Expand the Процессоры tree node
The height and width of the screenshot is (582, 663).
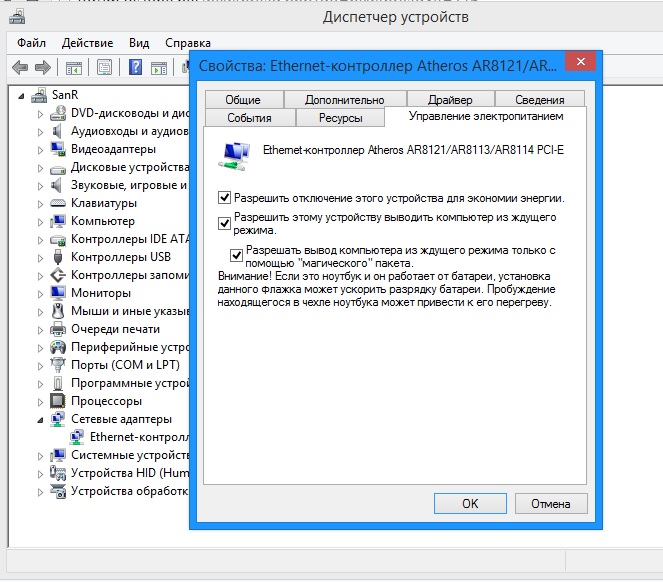41,401
